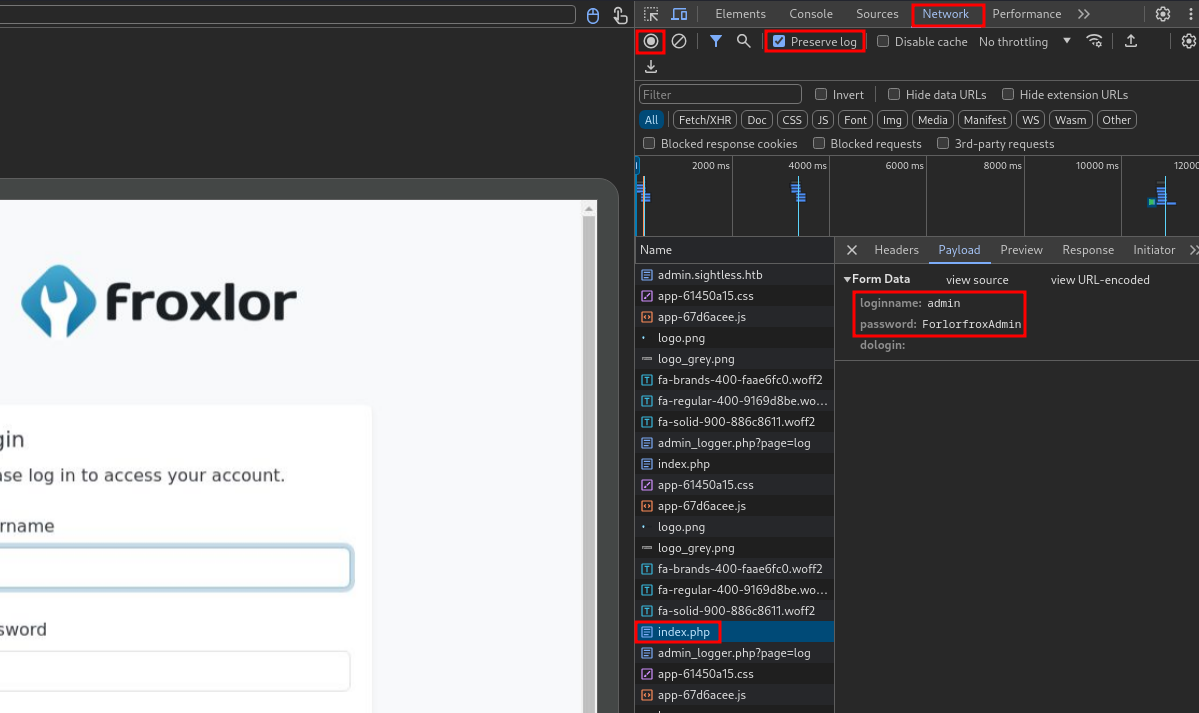The image size is (1199, 713).
Task: Click the view source link
Action: (x=977, y=280)
